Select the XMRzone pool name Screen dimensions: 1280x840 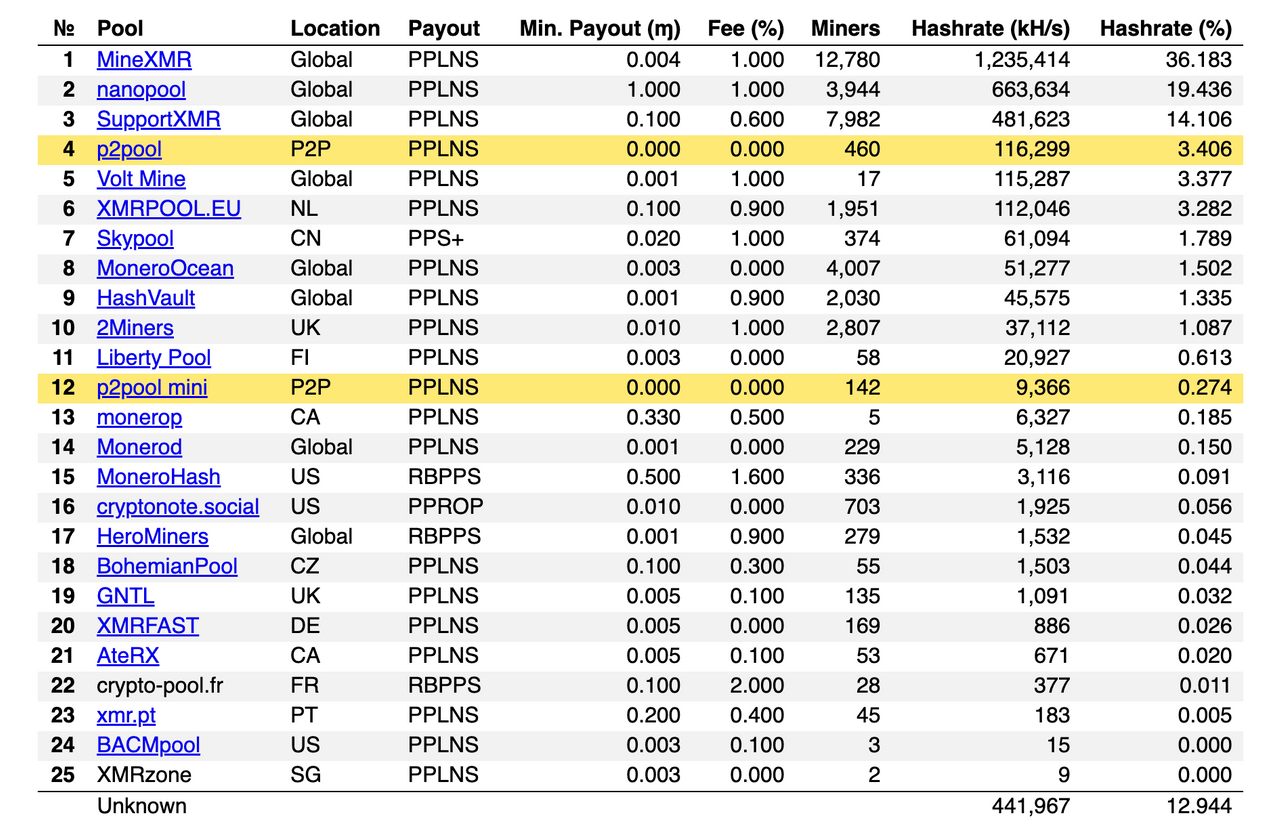(x=144, y=775)
